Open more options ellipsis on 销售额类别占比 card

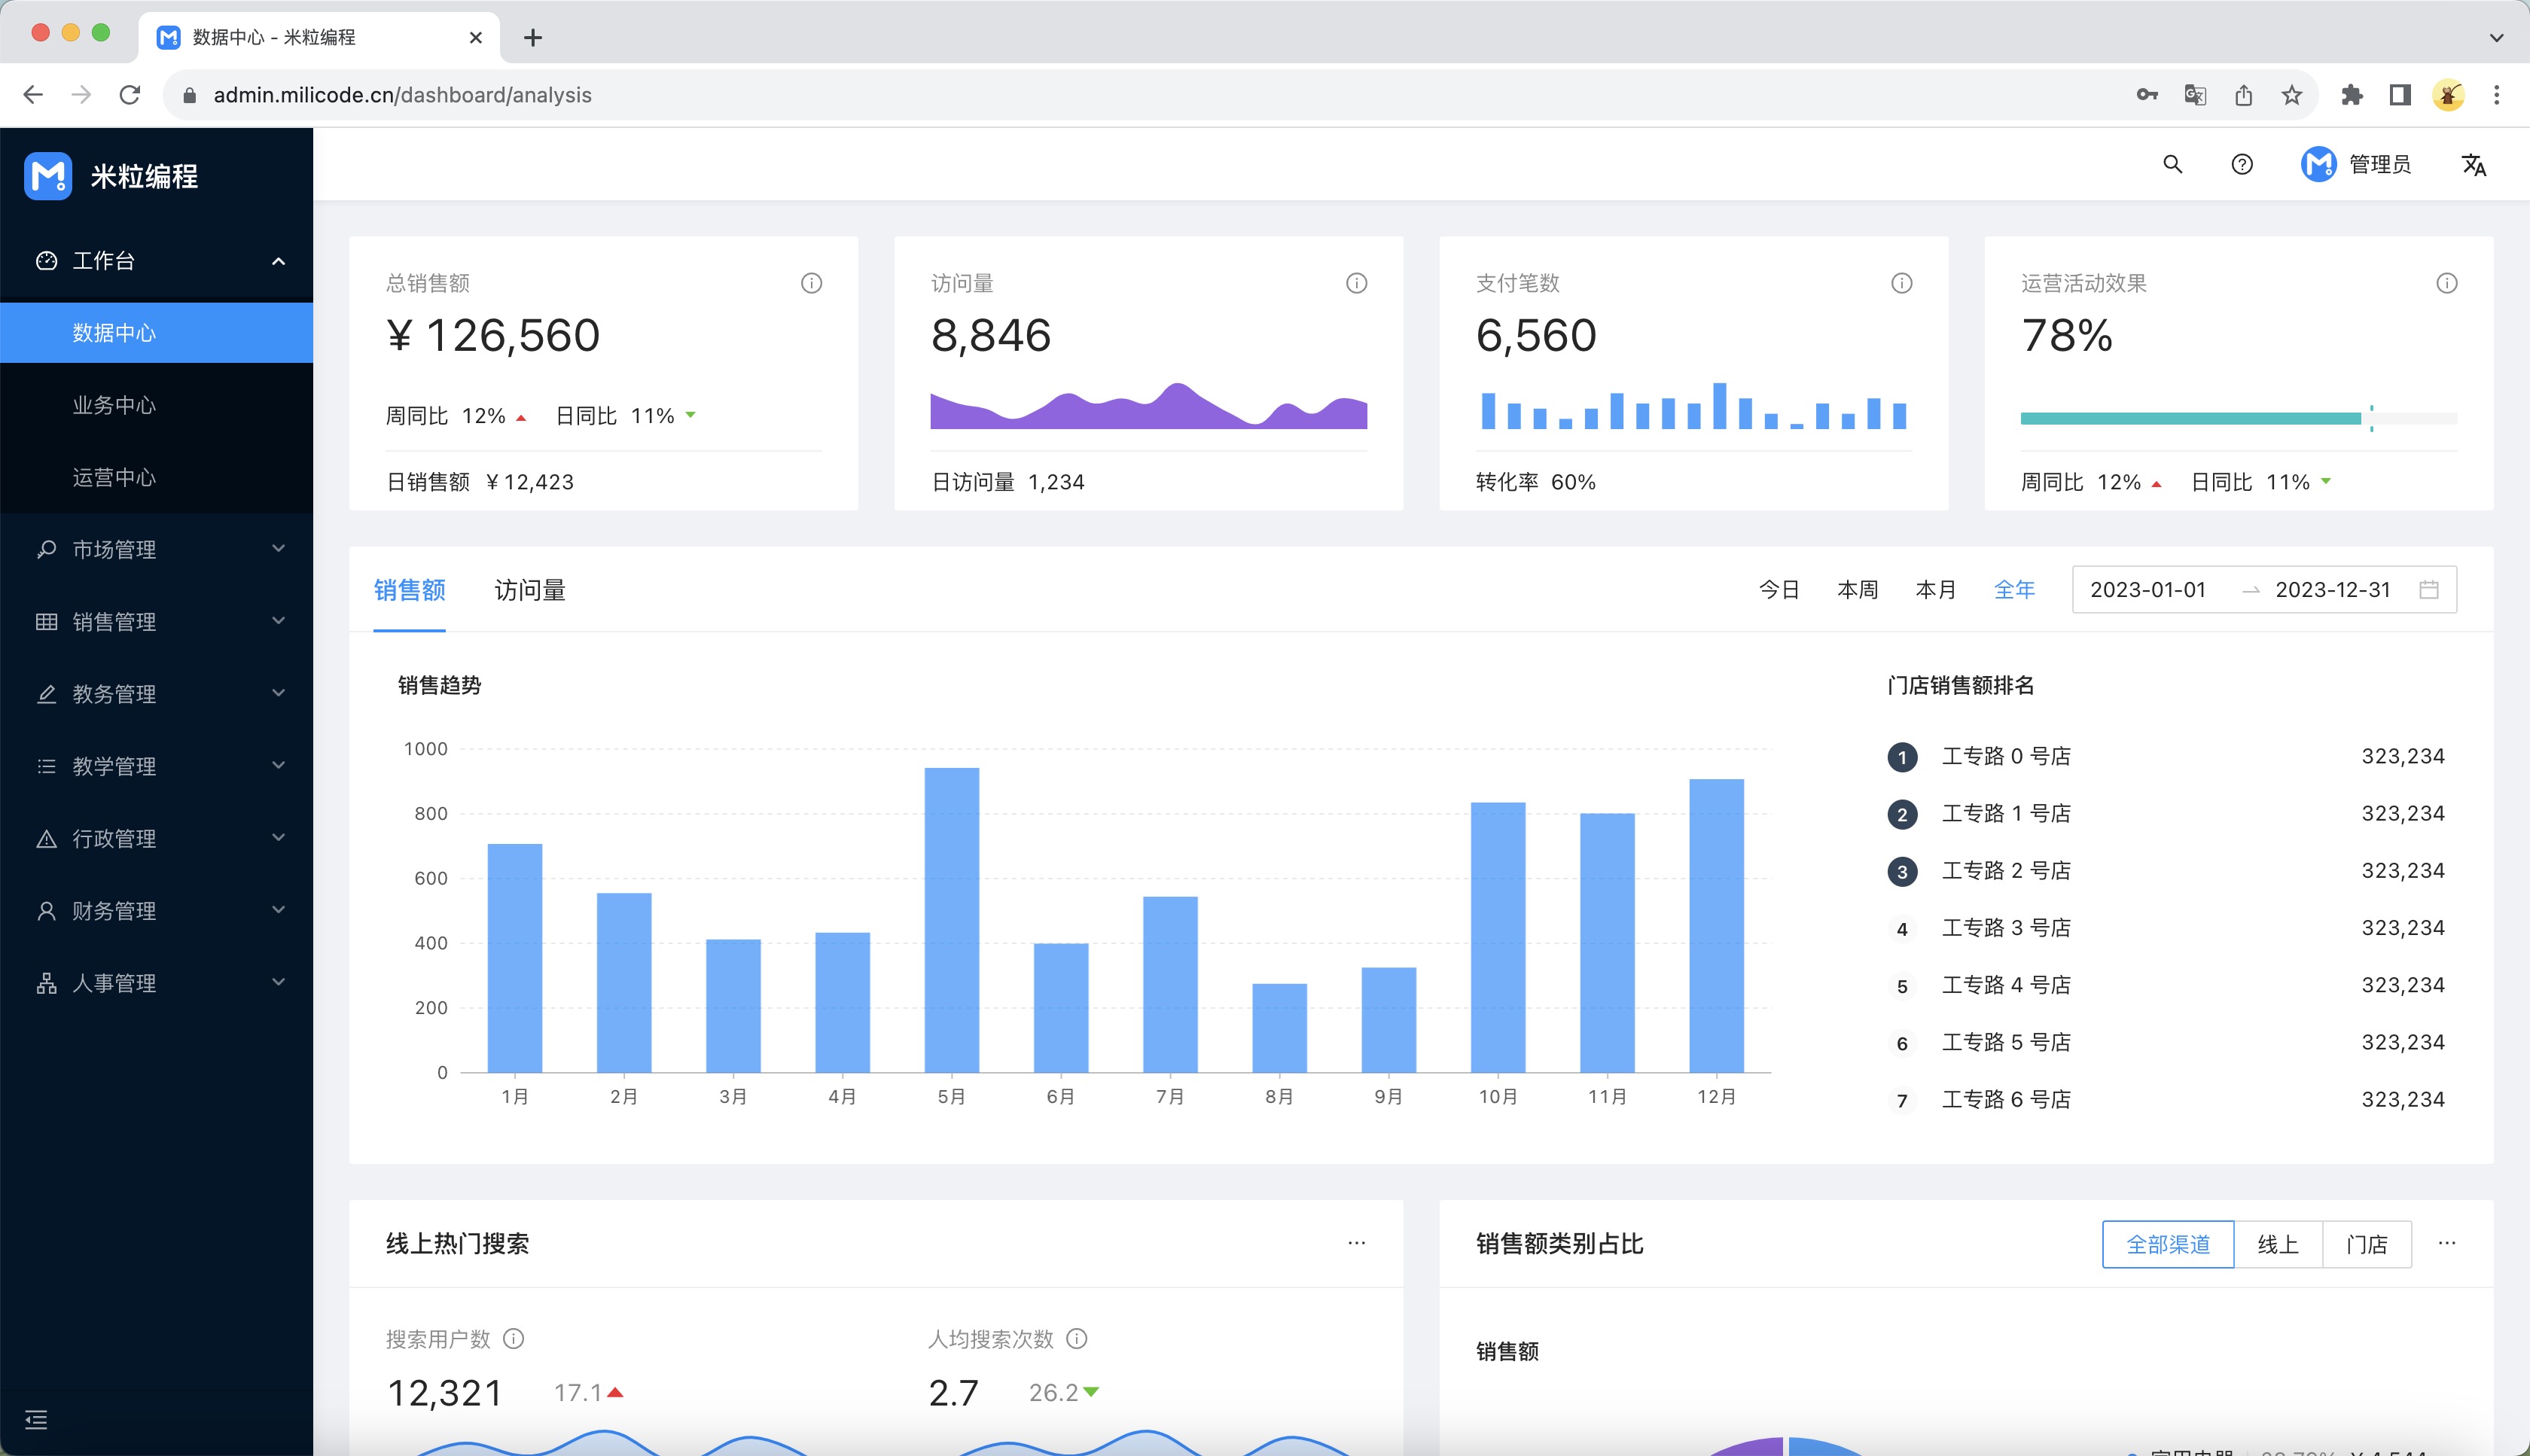point(2447,1243)
